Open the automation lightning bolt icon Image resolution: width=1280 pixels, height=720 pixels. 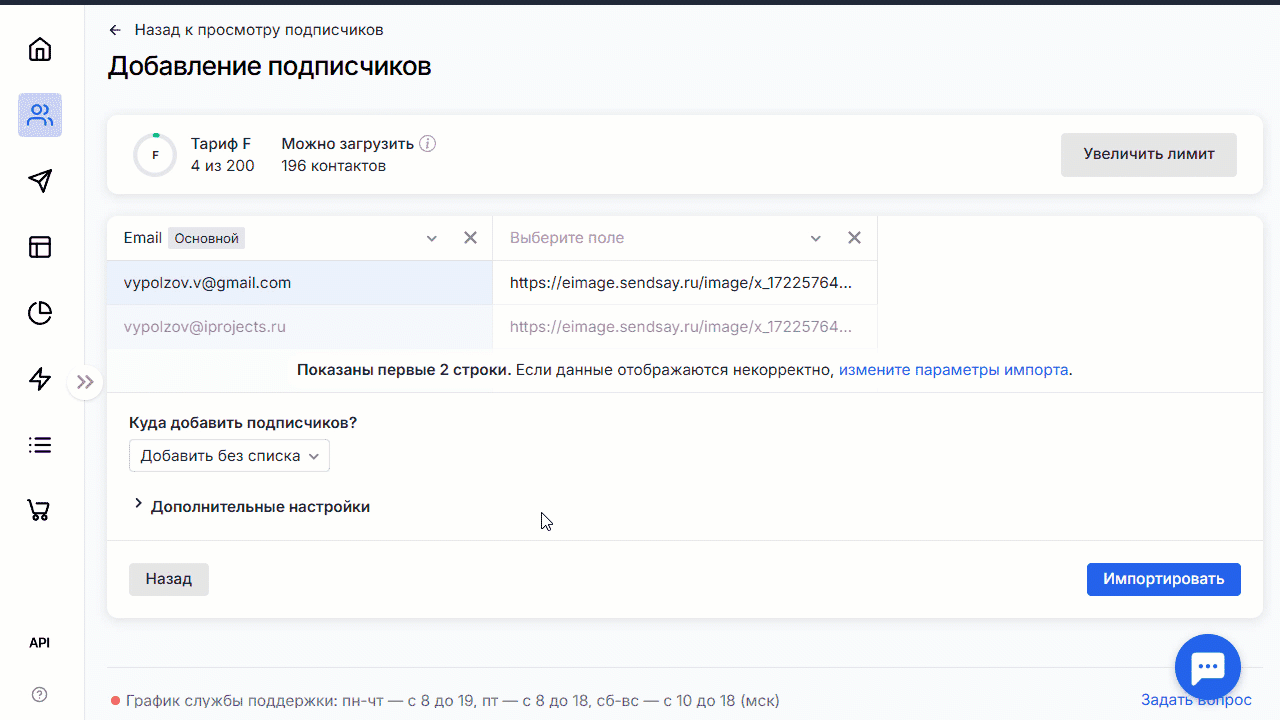coord(40,379)
